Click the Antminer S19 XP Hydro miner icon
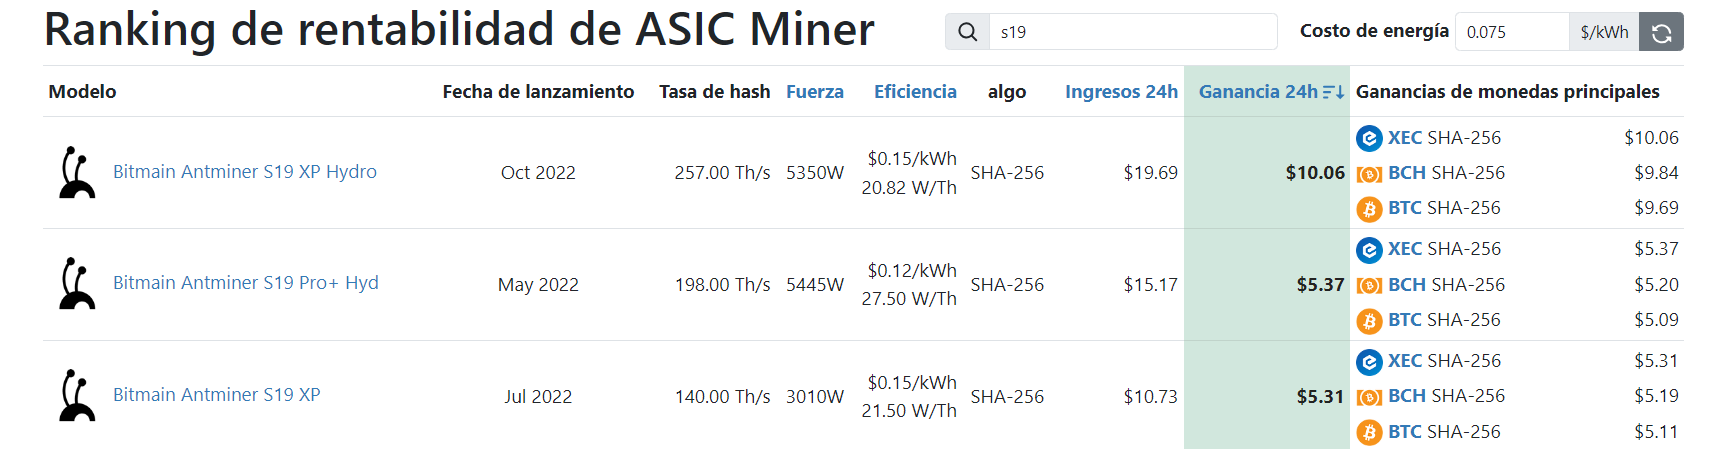Image resolution: width=1721 pixels, height=449 pixels. pos(77,172)
